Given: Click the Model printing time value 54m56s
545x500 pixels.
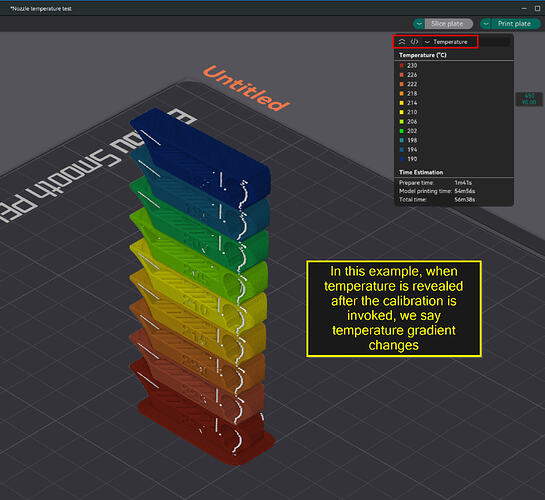Looking at the screenshot, I should coord(465,191).
